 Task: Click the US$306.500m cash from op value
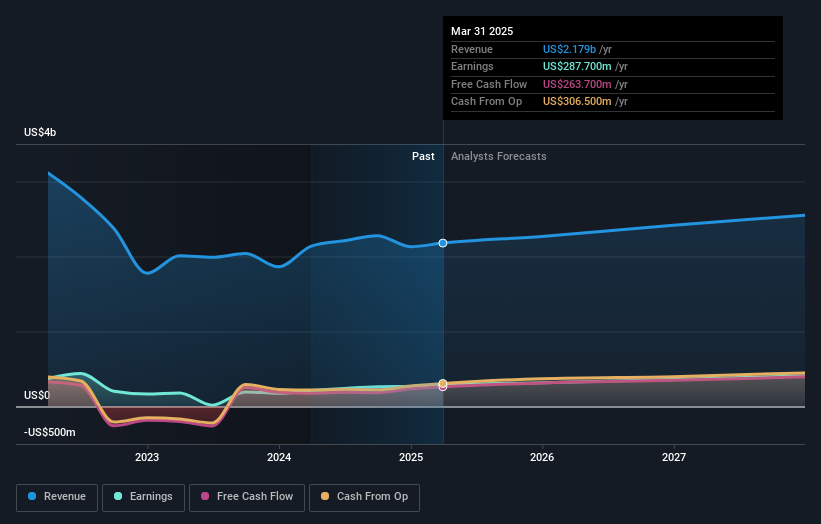pyautogui.click(x=577, y=102)
